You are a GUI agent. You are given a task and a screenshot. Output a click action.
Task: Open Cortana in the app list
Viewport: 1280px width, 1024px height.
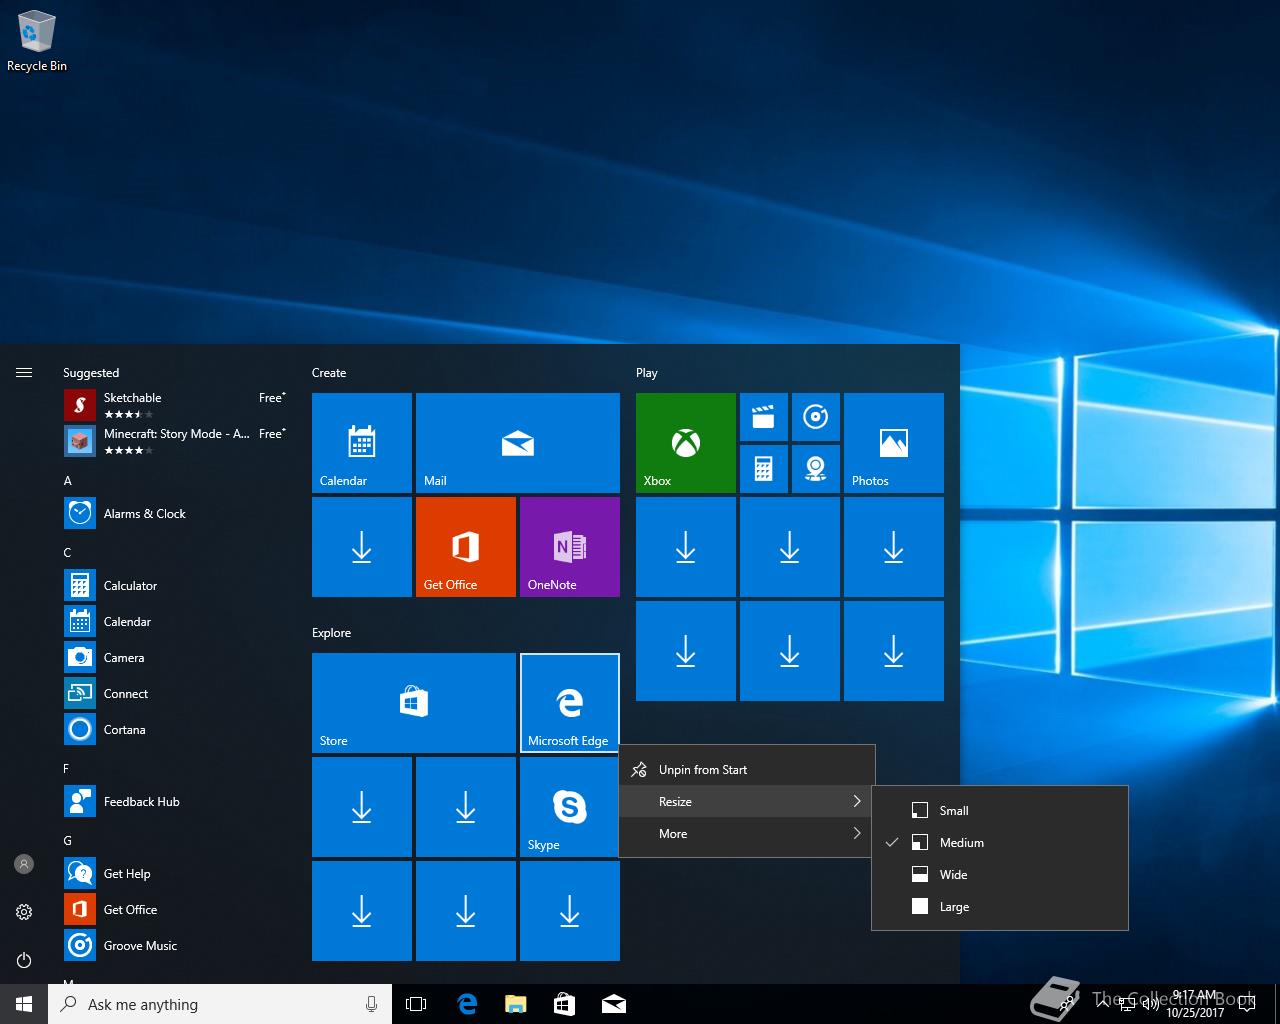175,730
